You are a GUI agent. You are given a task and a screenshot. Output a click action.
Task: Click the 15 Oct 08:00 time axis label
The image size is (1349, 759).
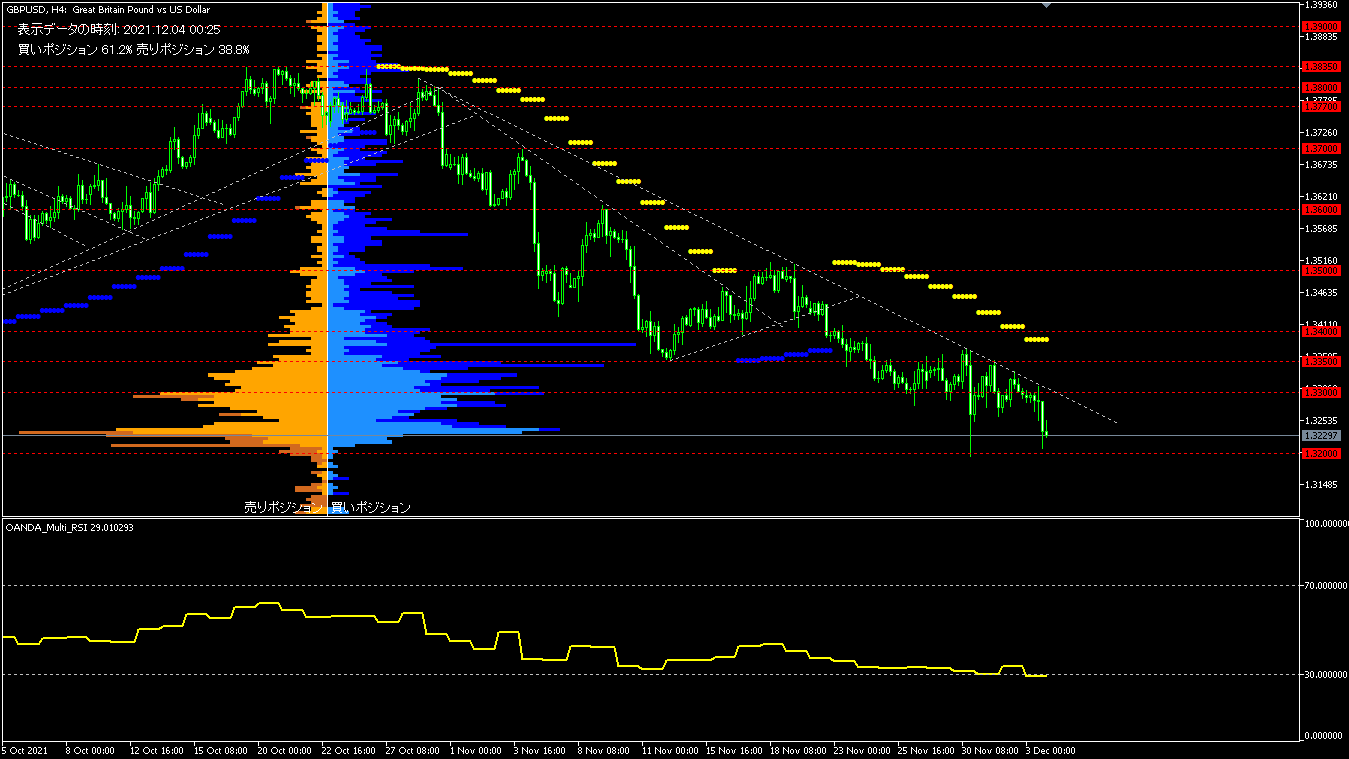[x=219, y=750]
